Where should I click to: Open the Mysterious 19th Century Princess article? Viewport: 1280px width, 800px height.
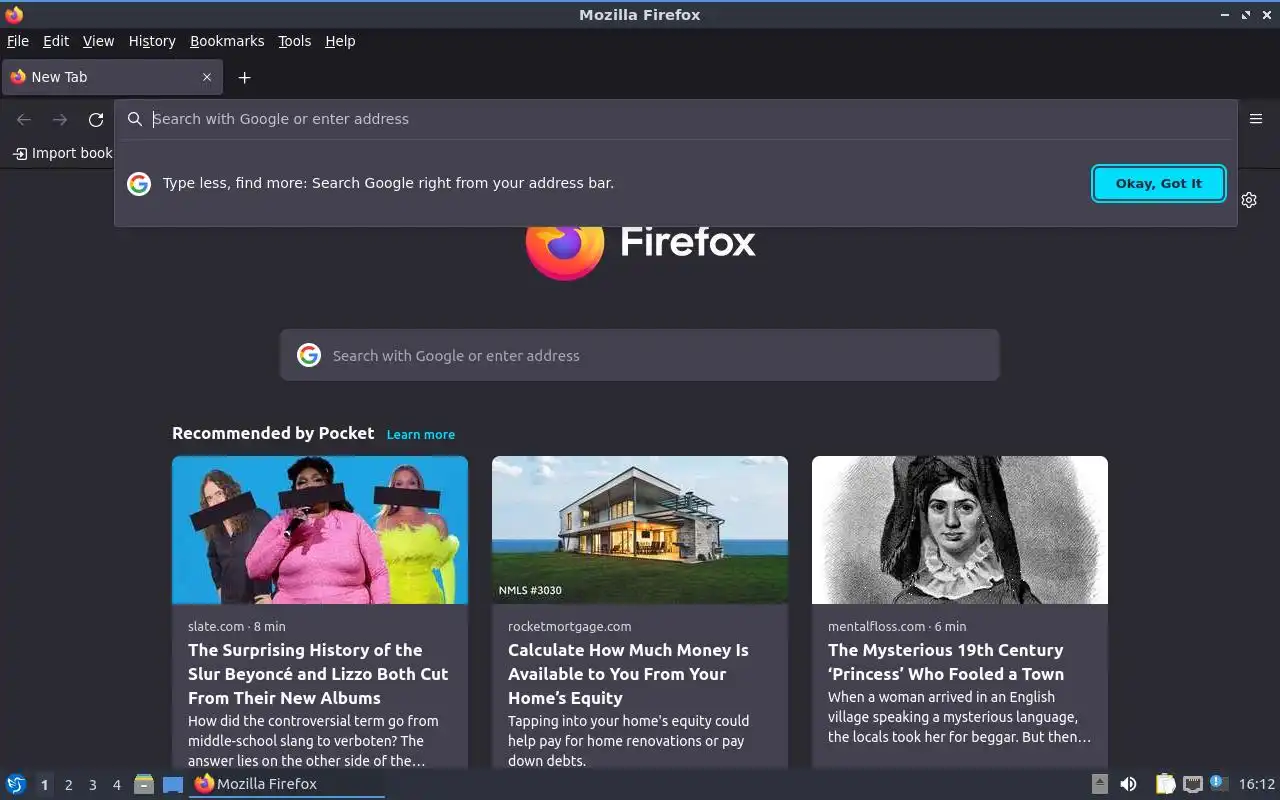[946, 662]
